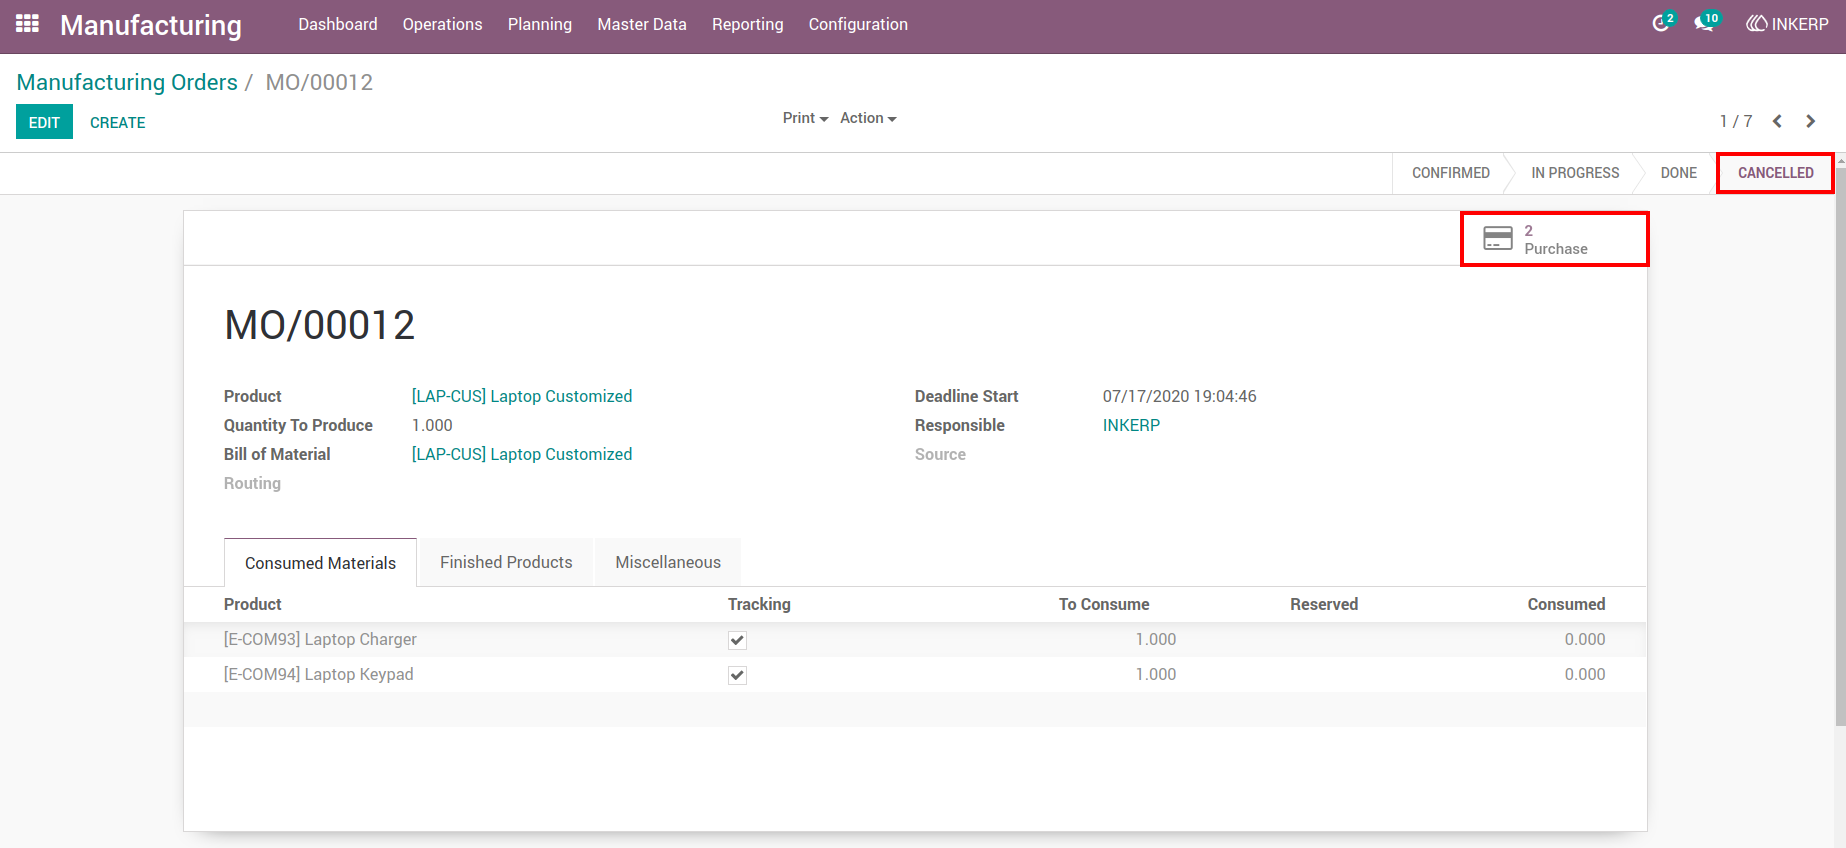Select the Consumed Materials tab
Screen dimensions: 1846x848
(320, 563)
